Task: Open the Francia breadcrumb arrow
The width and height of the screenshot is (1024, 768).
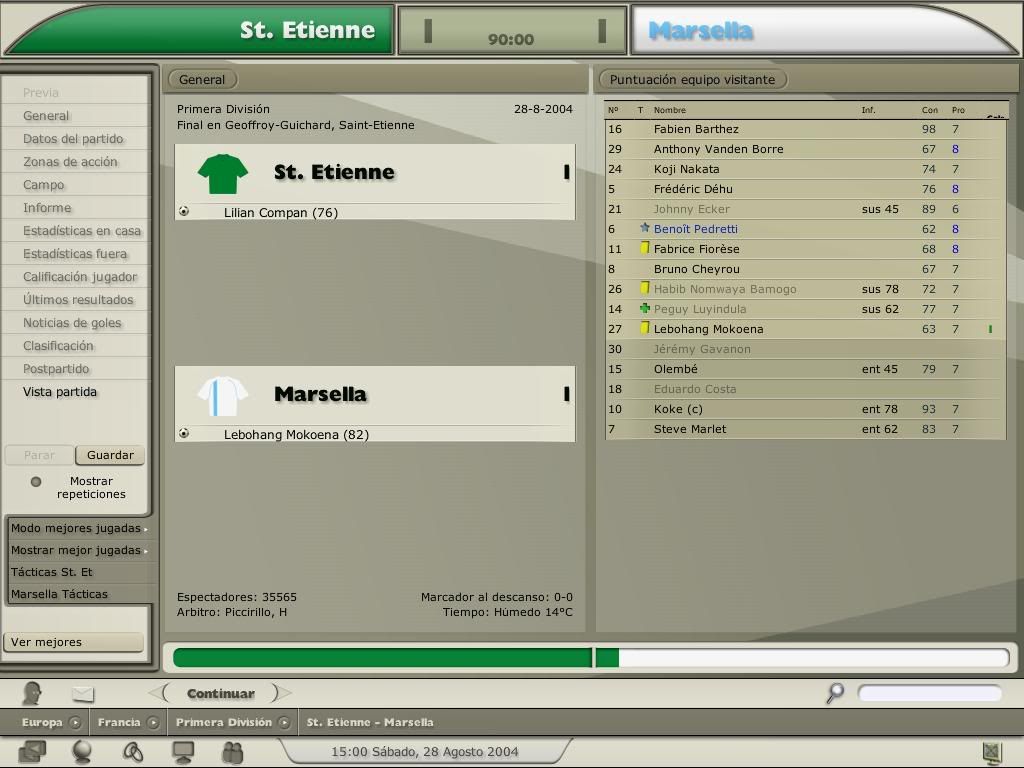Action: tap(153, 722)
